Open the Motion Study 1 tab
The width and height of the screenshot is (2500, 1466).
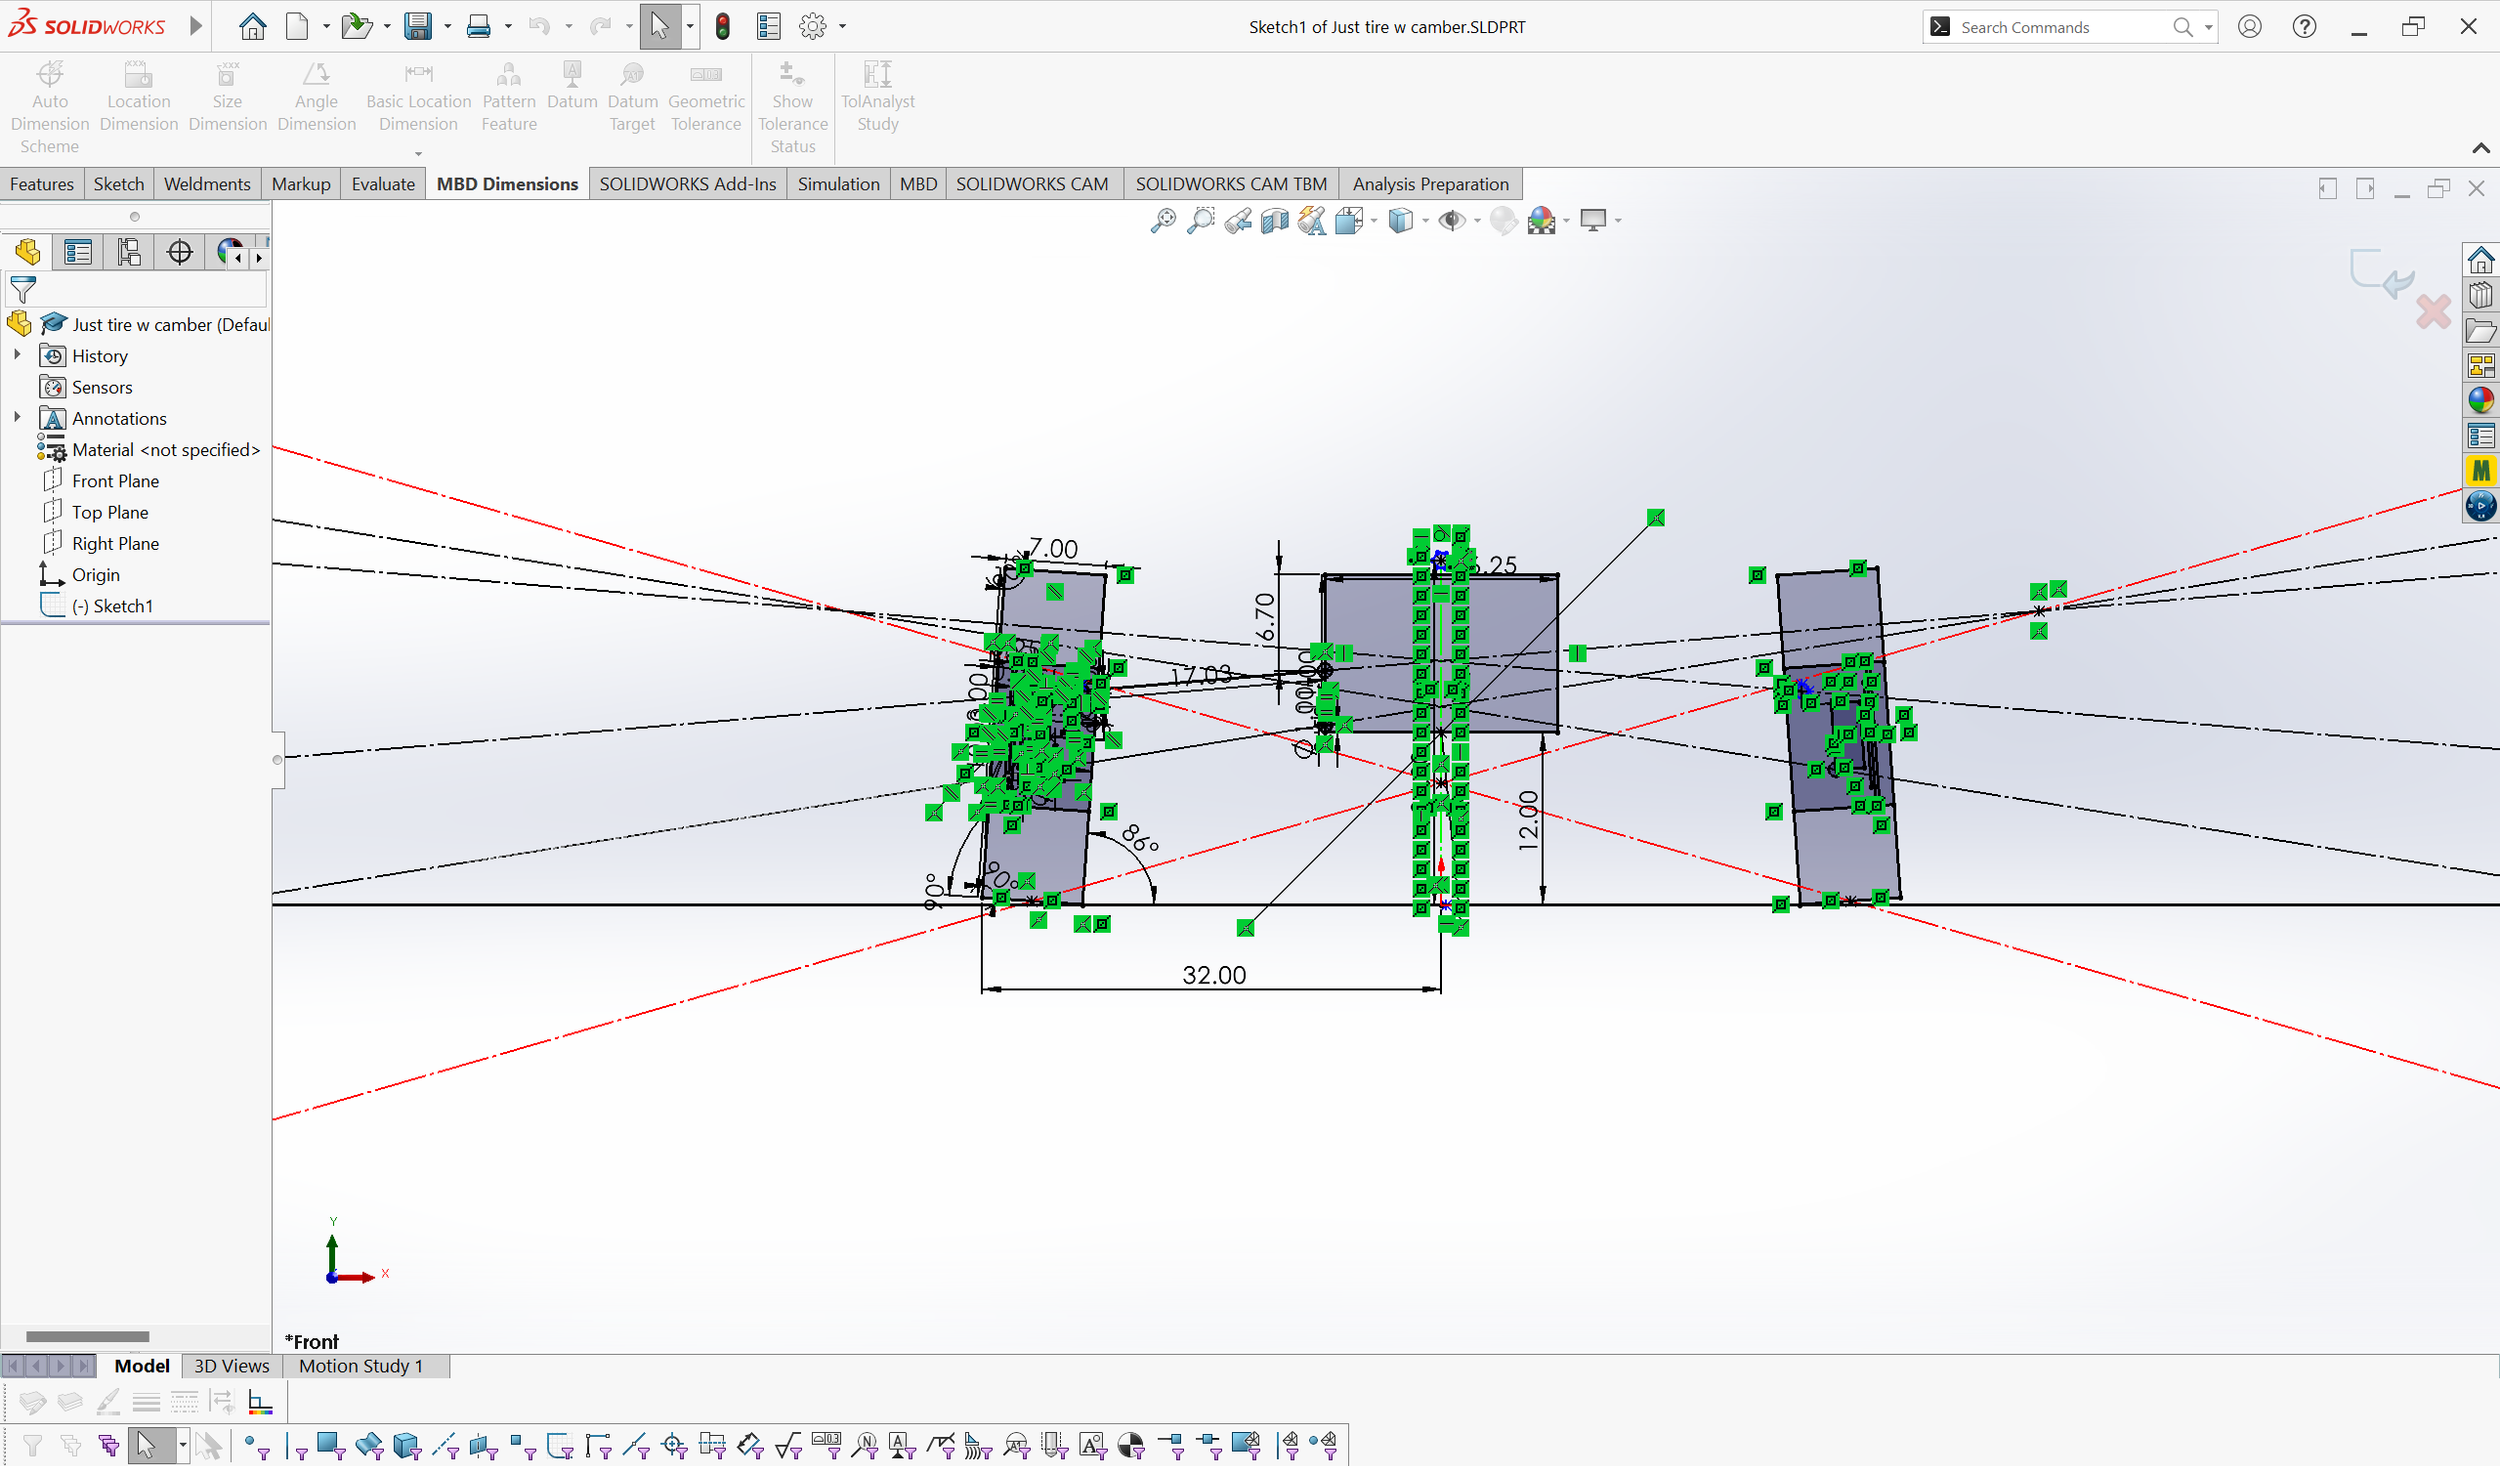[361, 1366]
